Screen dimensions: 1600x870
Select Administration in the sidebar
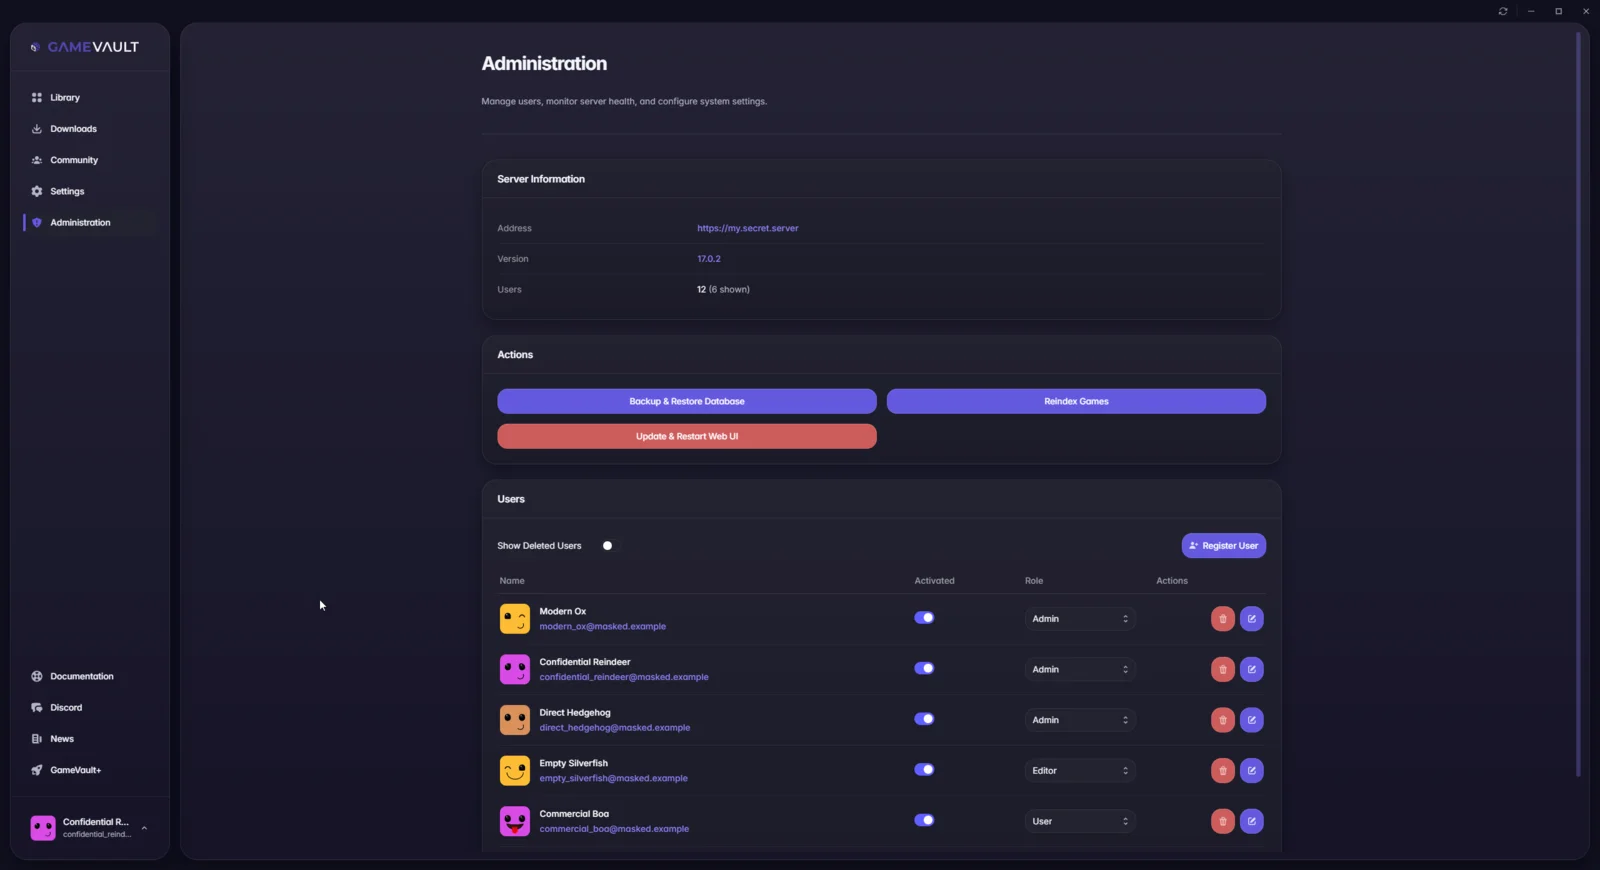(x=90, y=222)
